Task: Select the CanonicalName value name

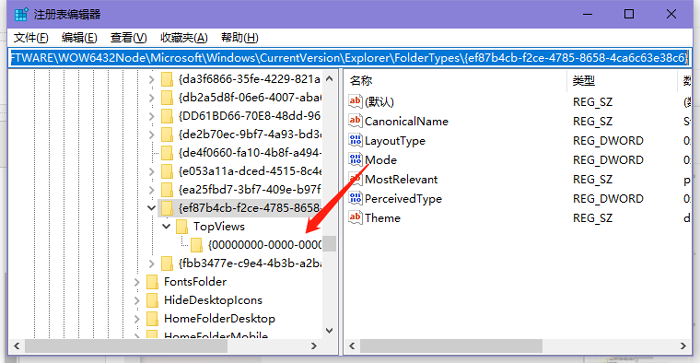Action: (x=406, y=121)
